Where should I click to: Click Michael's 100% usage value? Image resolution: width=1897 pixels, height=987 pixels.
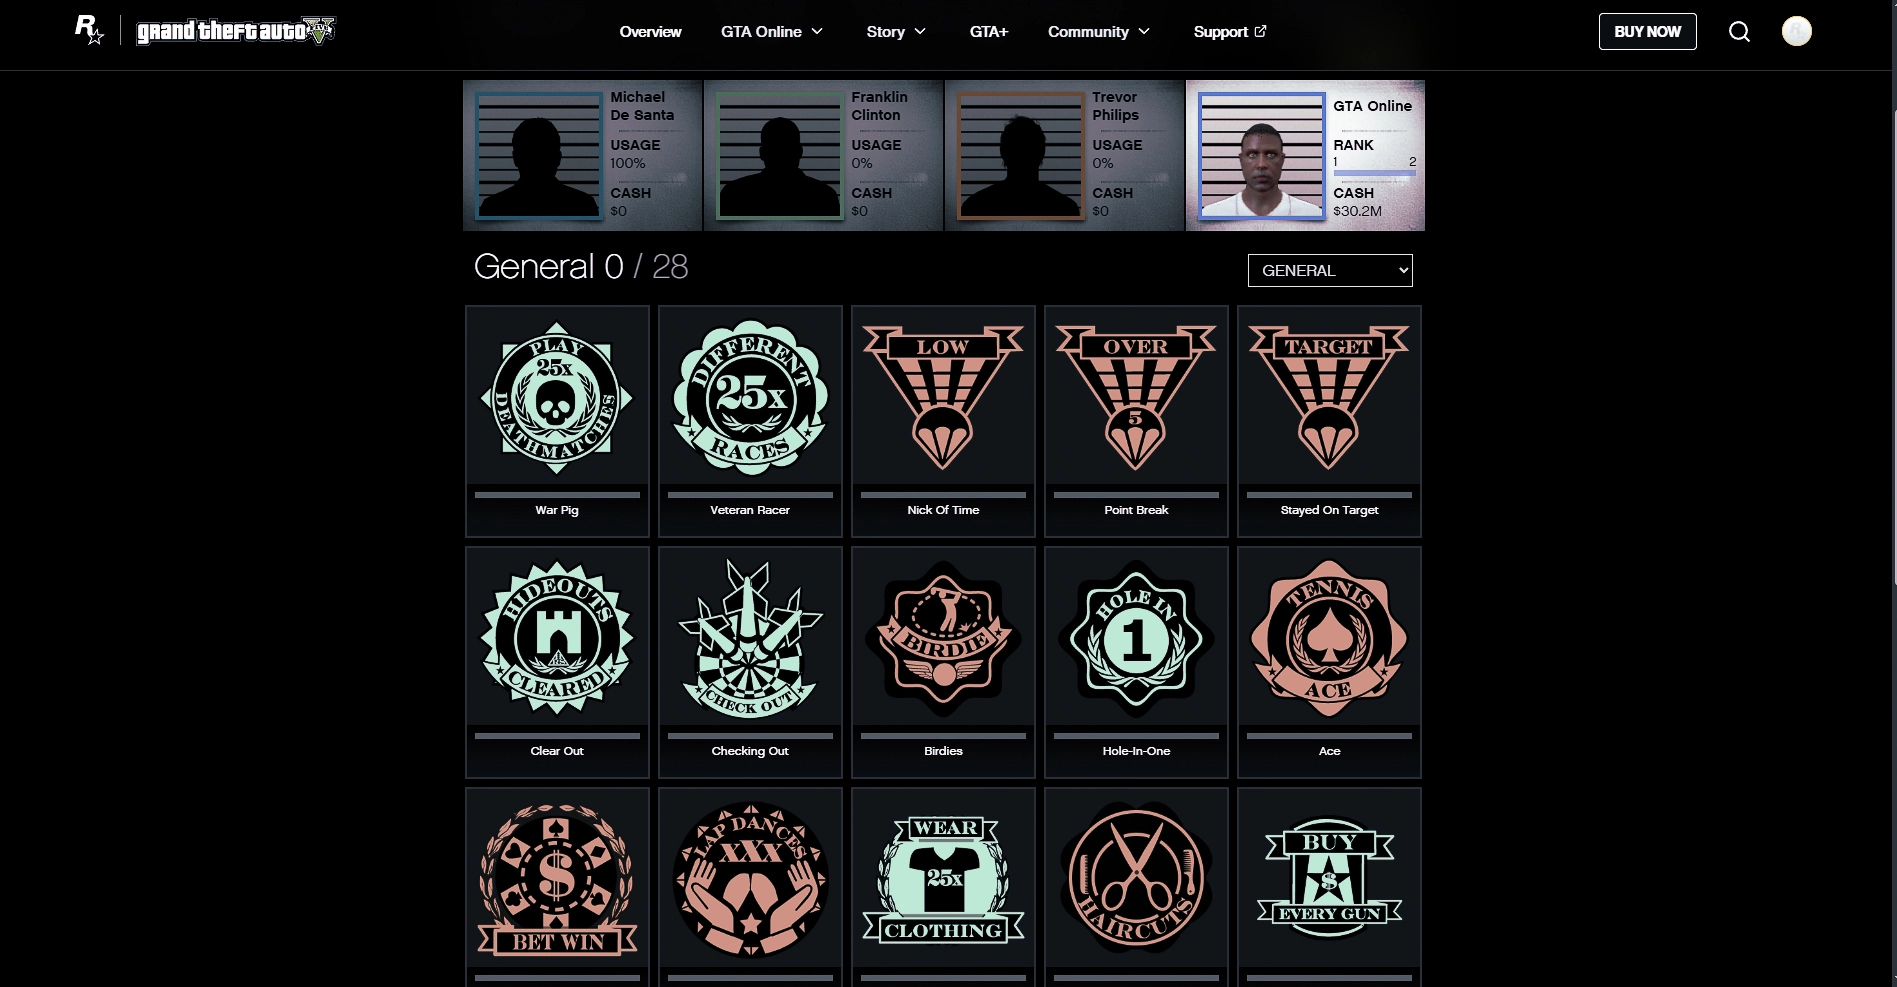[x=628, y=163]
